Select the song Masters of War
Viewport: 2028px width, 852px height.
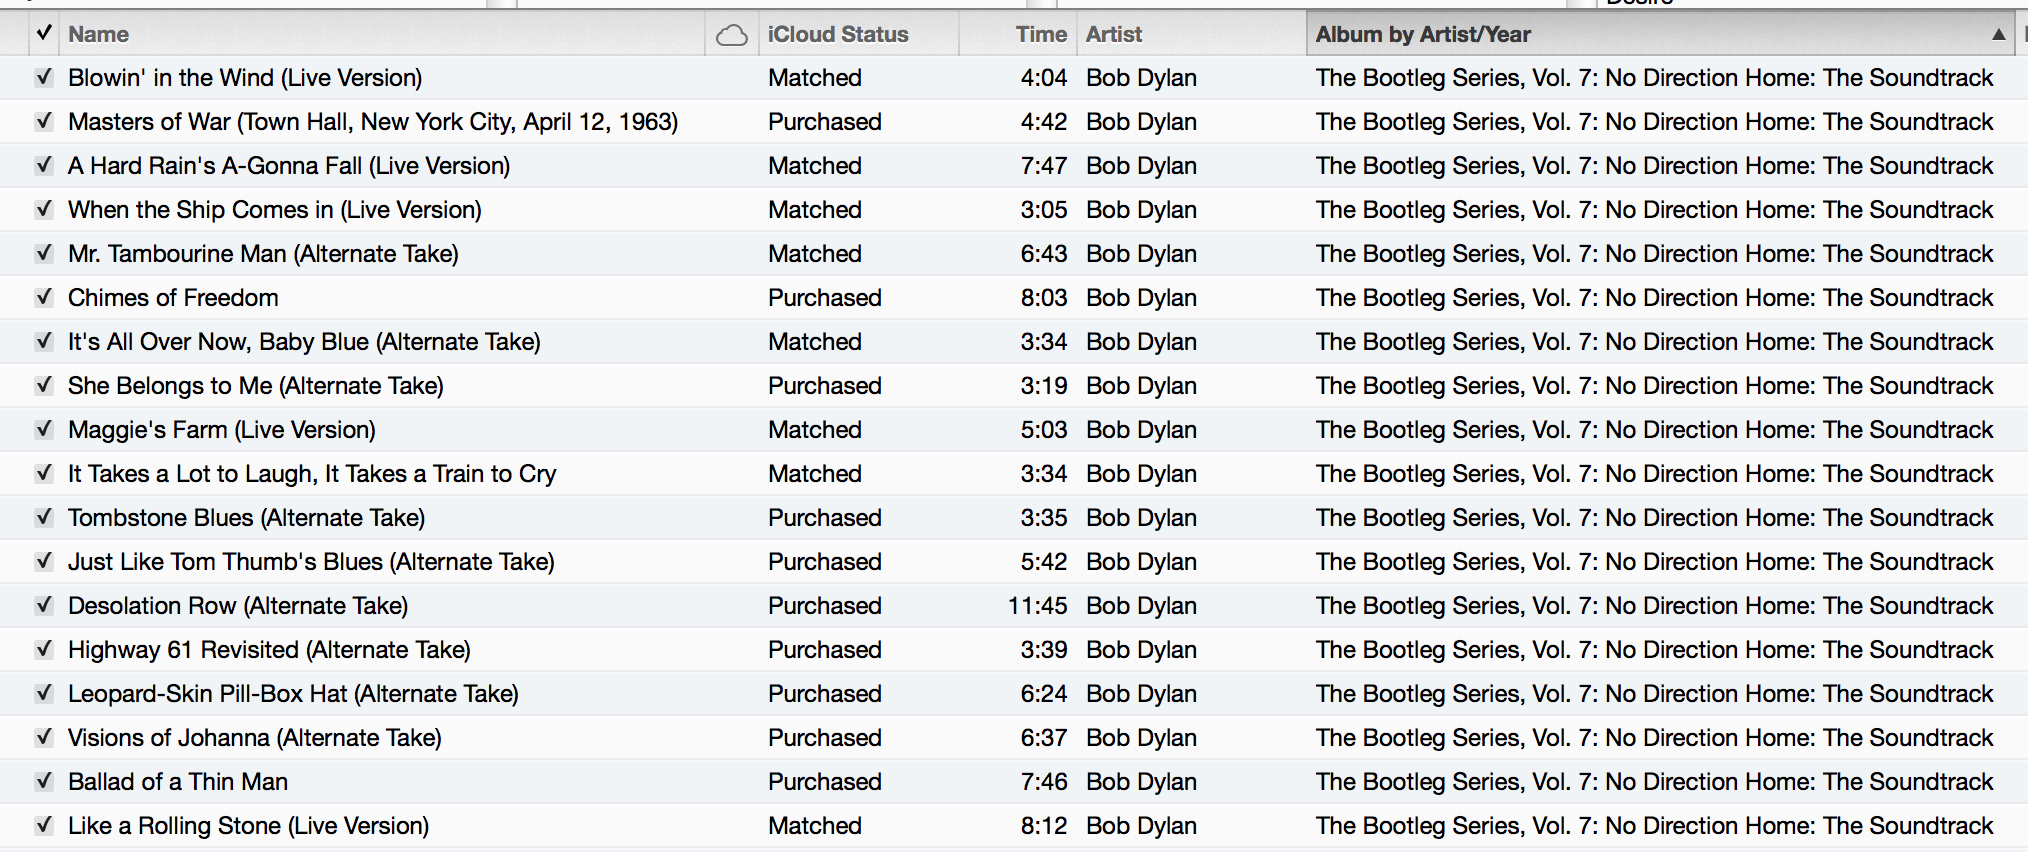point(373,122)
